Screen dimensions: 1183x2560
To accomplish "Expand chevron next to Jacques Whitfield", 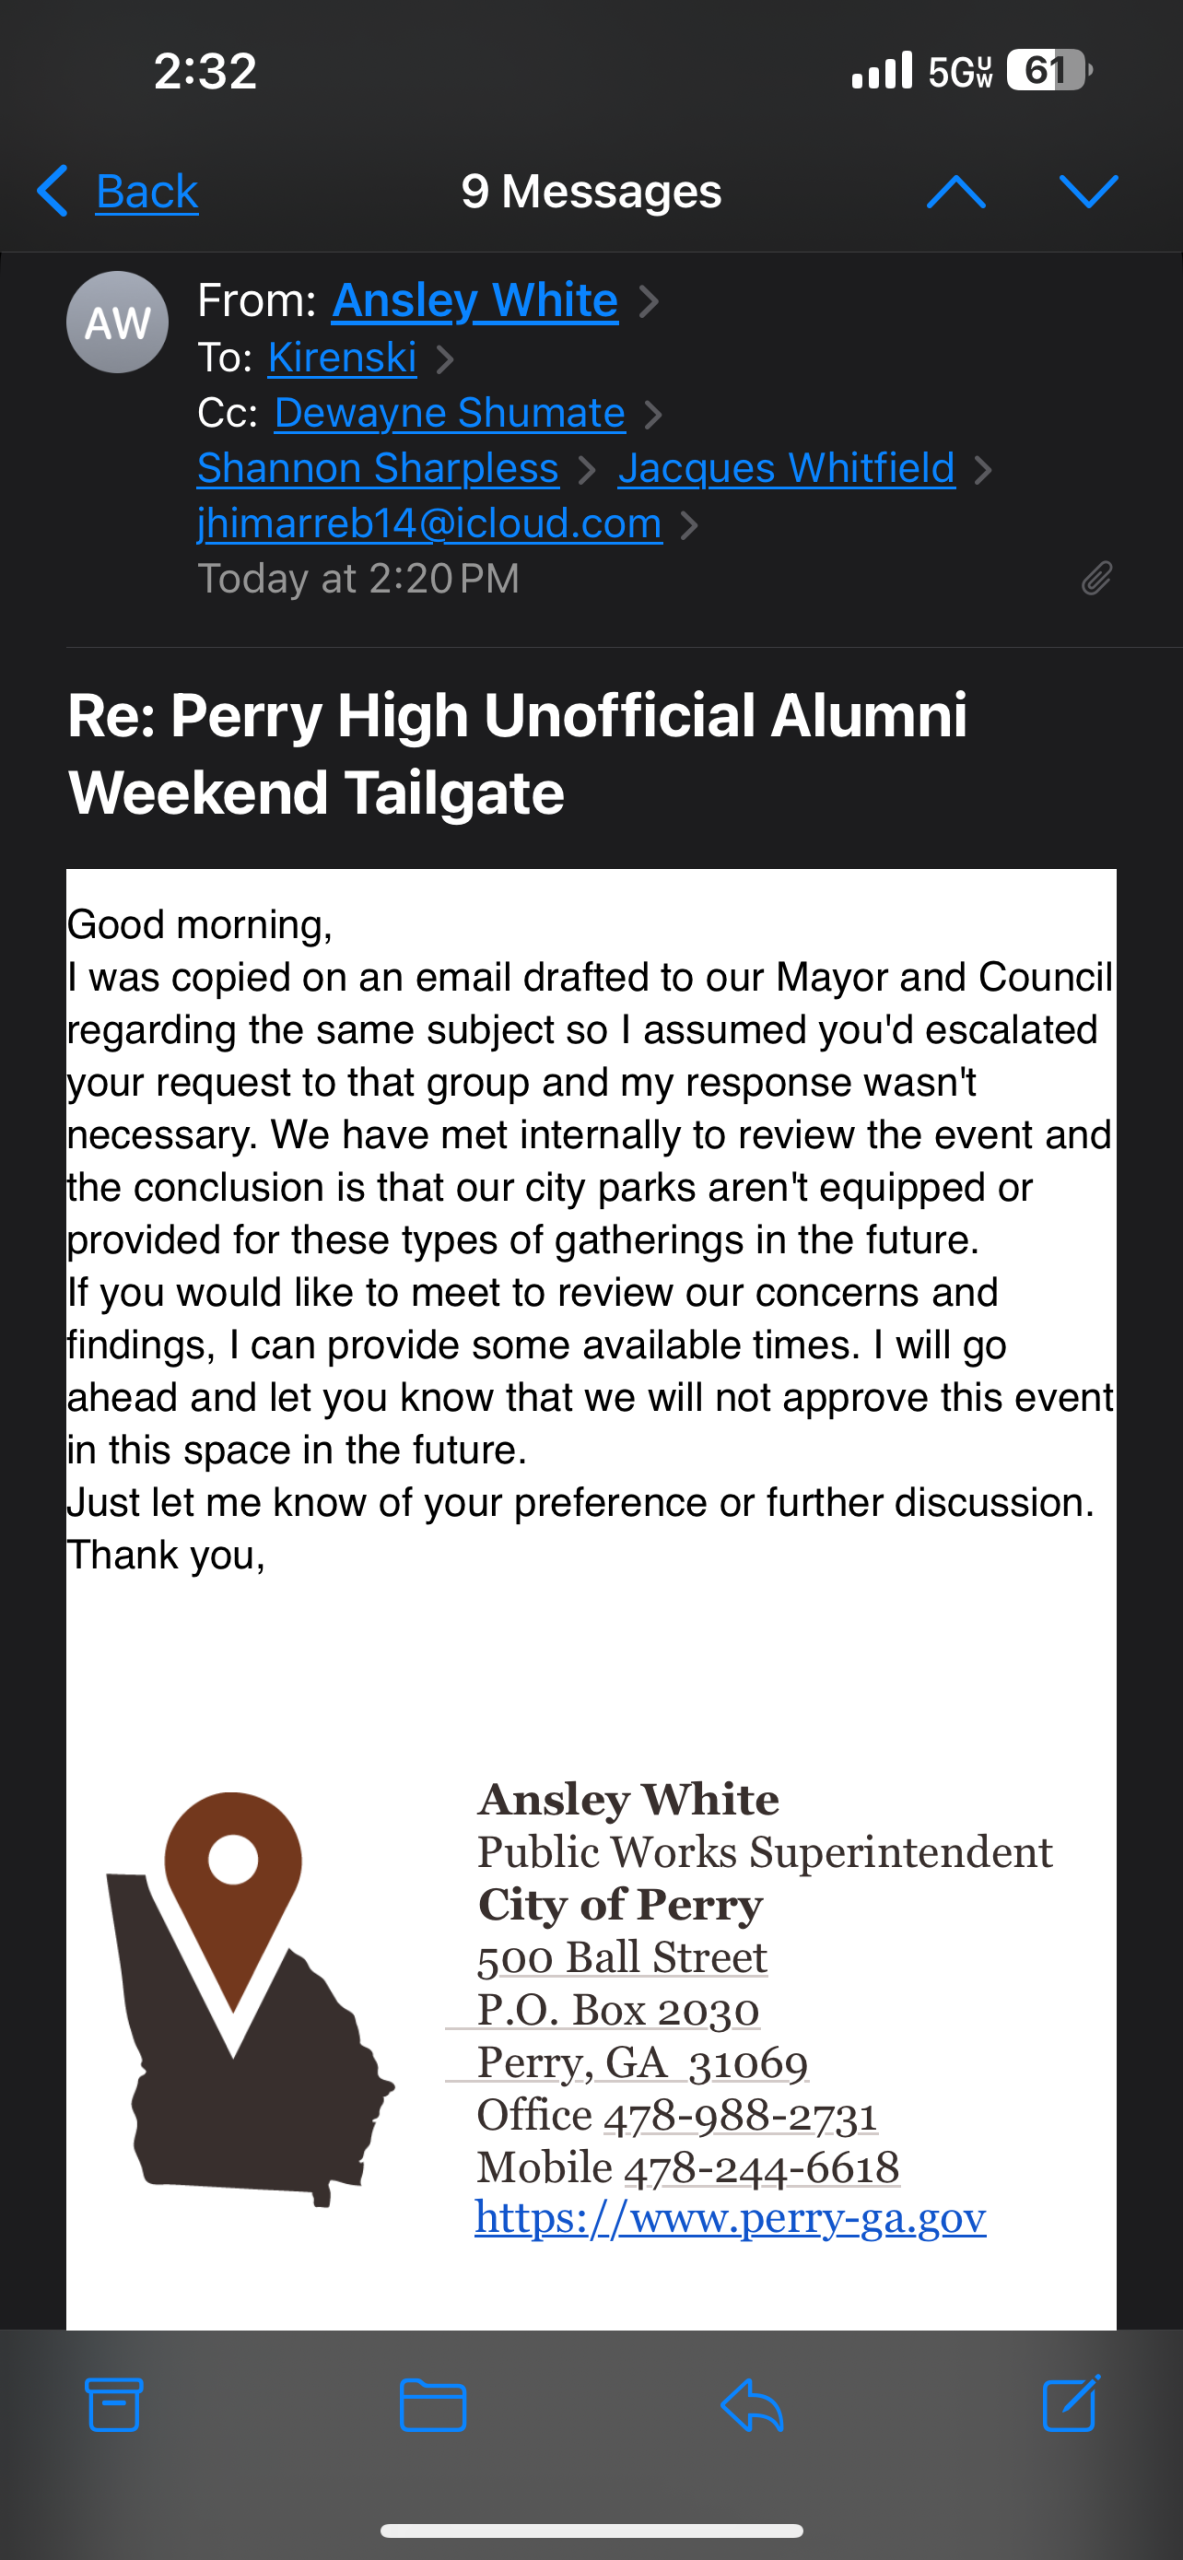I will pos(983,469).
